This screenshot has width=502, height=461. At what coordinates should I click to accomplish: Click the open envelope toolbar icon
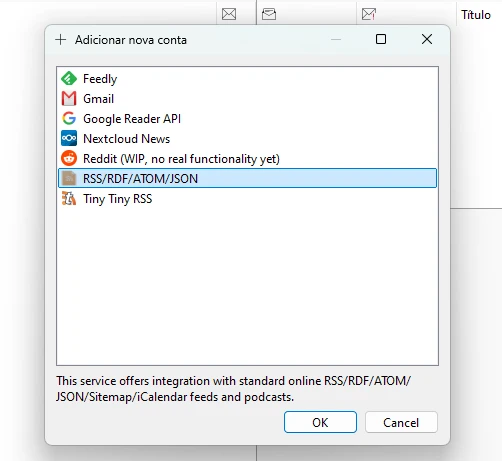tap(269, 14)
